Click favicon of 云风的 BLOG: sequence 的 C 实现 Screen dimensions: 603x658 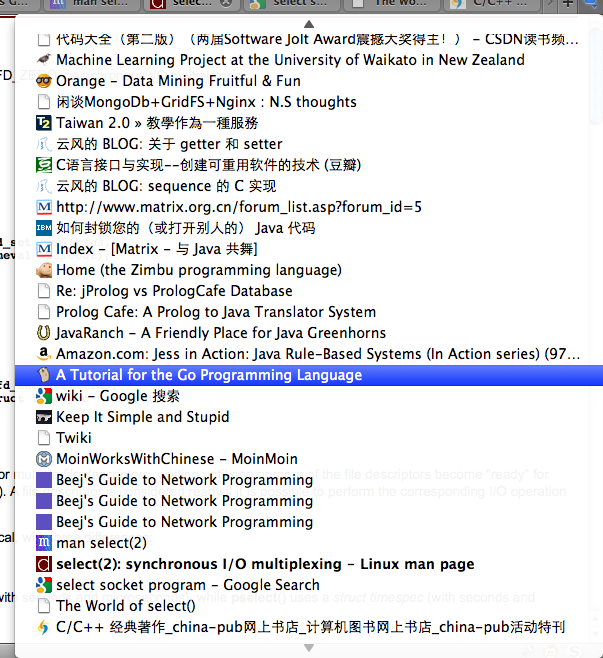44,186
